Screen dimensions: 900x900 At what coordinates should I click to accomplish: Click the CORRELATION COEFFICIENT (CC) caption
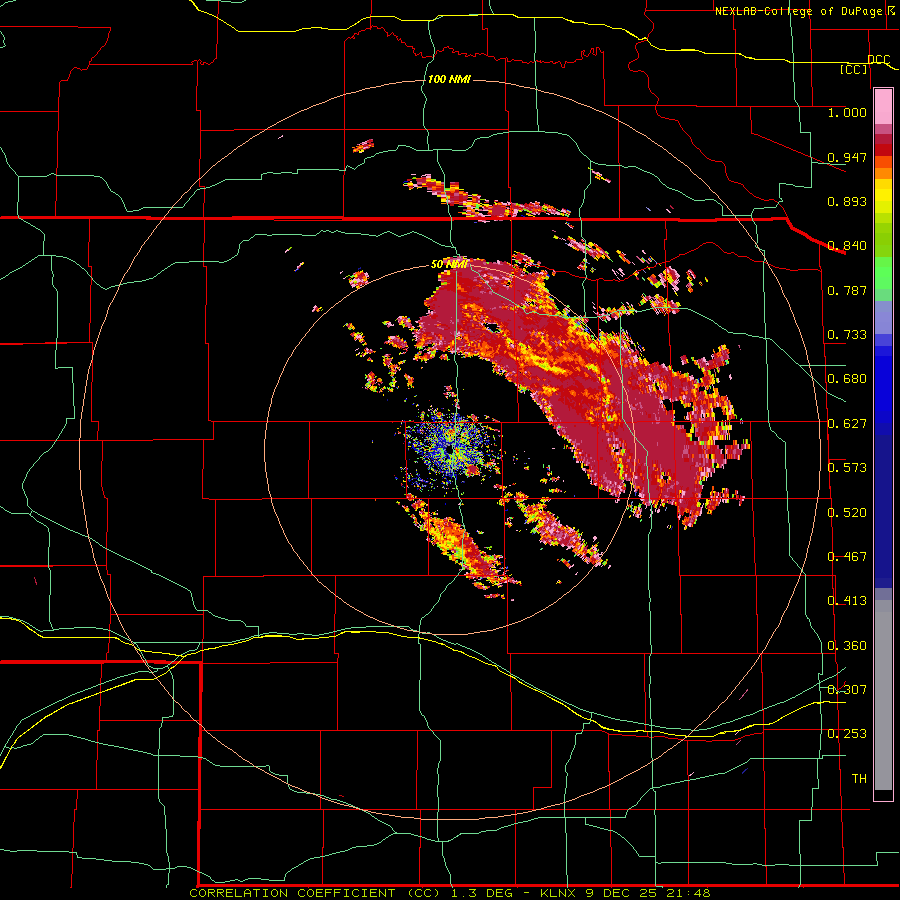pos(315,893)
